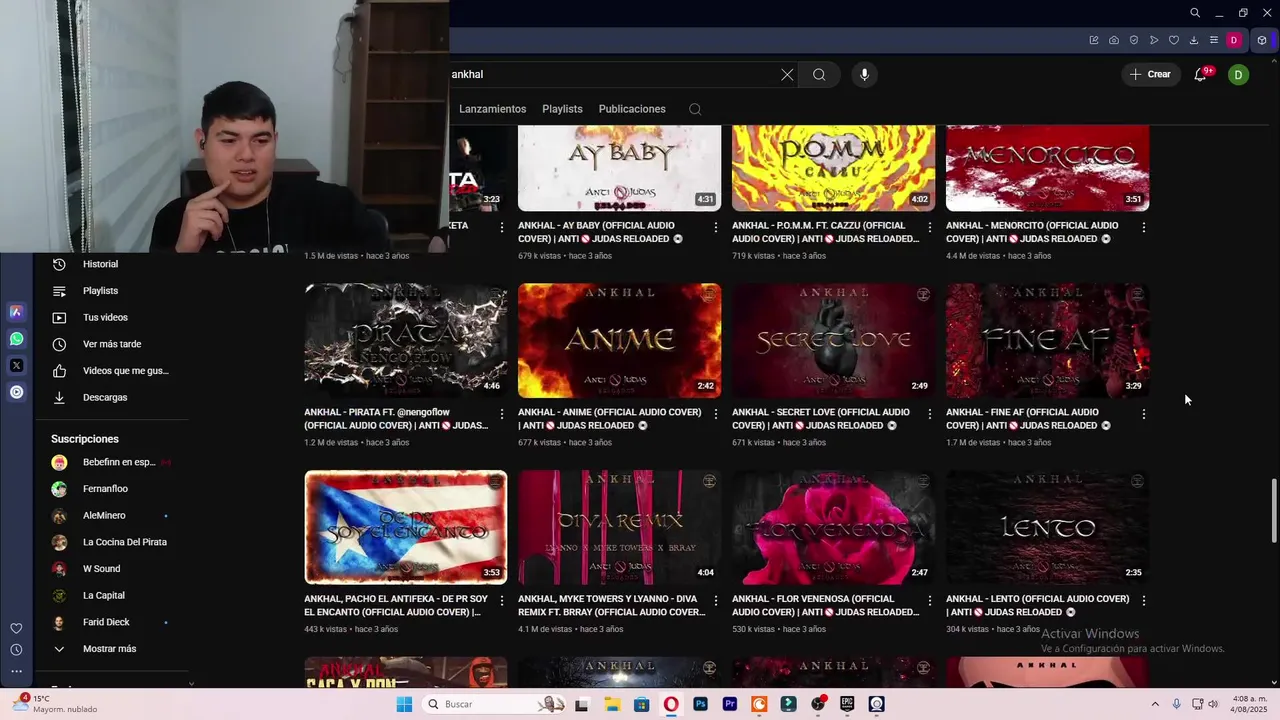The image size is (1280, 720).
Task: Open the player icon in Opera sidebar
Action: pyautogui.click(x=16, y=392)
